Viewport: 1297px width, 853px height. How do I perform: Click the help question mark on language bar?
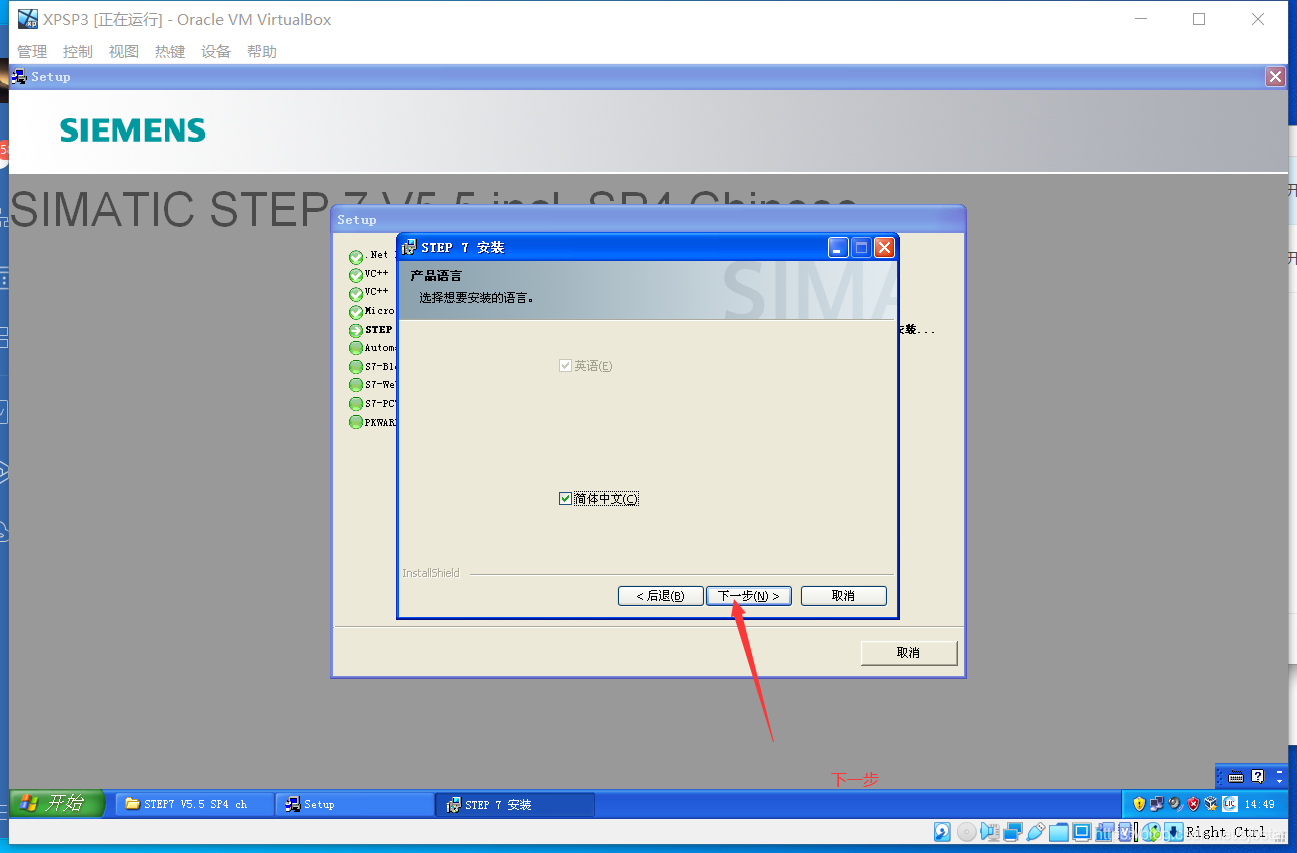[x=1258, y=776]
